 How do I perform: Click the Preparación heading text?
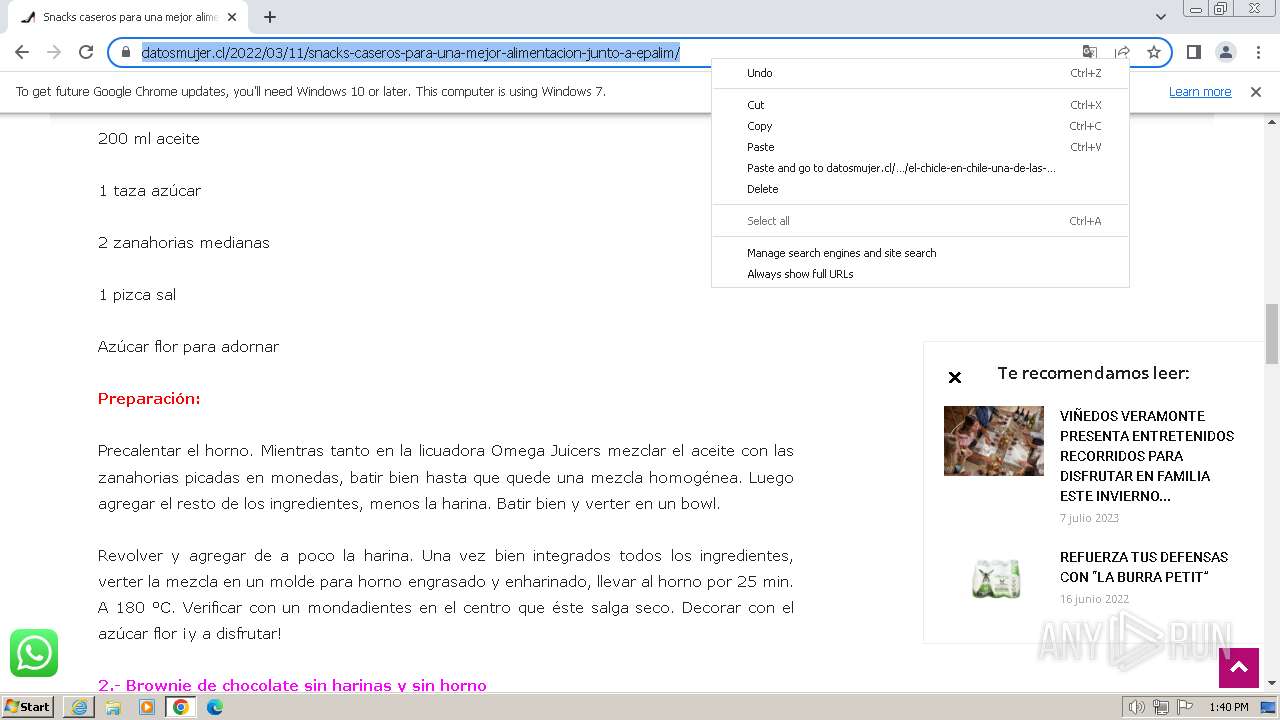(x=149, y=398)
